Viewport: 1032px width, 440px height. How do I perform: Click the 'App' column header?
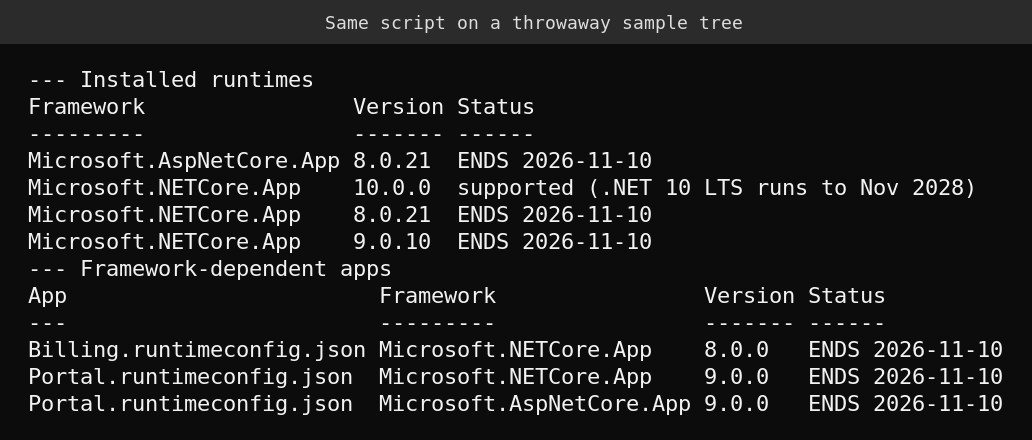pos(47,296)
